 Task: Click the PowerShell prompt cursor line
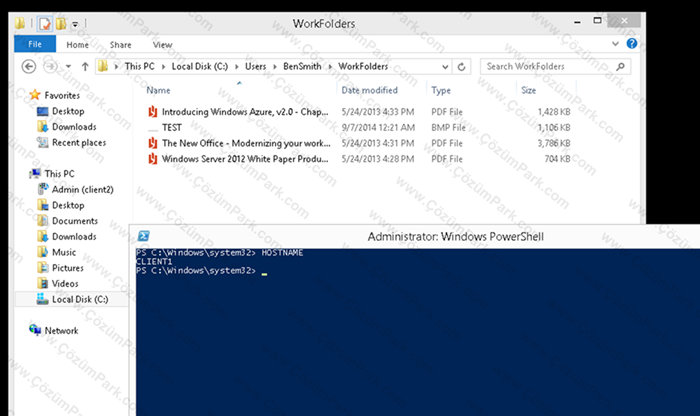click(201, 271)
